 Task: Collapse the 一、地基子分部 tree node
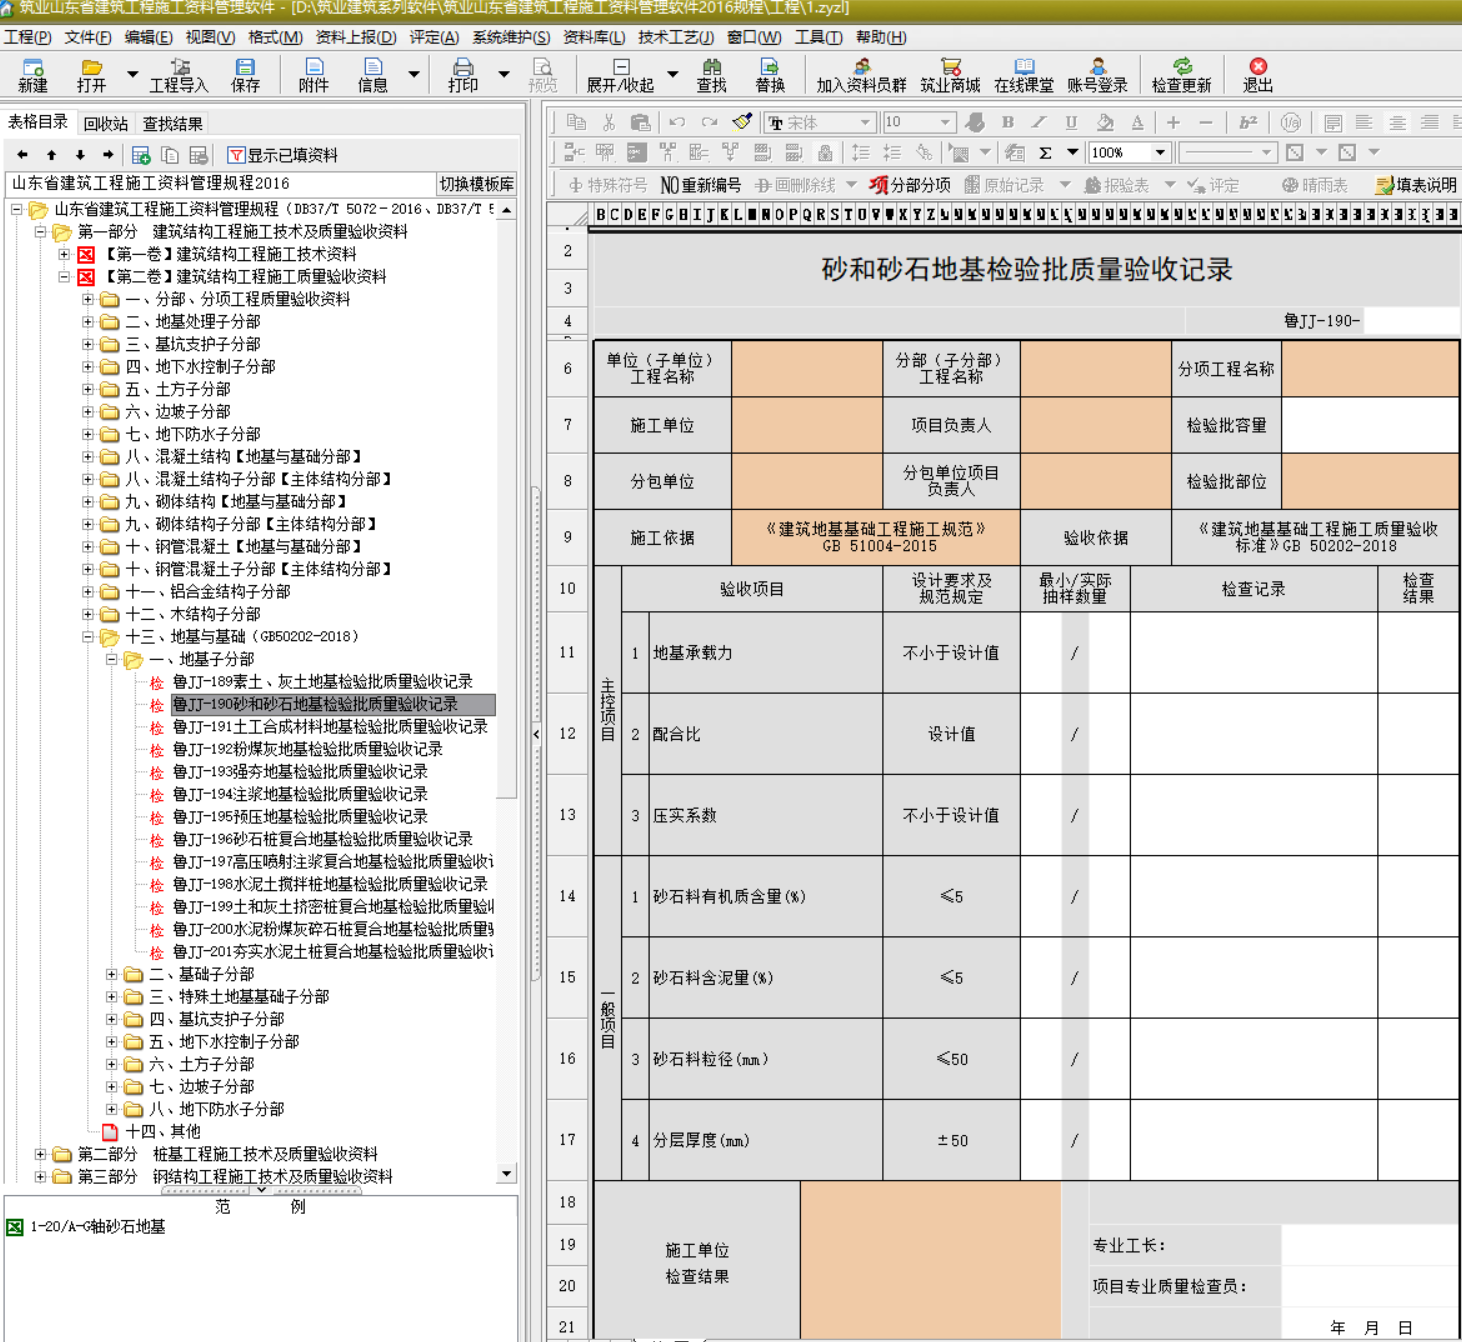pos(112,660)
